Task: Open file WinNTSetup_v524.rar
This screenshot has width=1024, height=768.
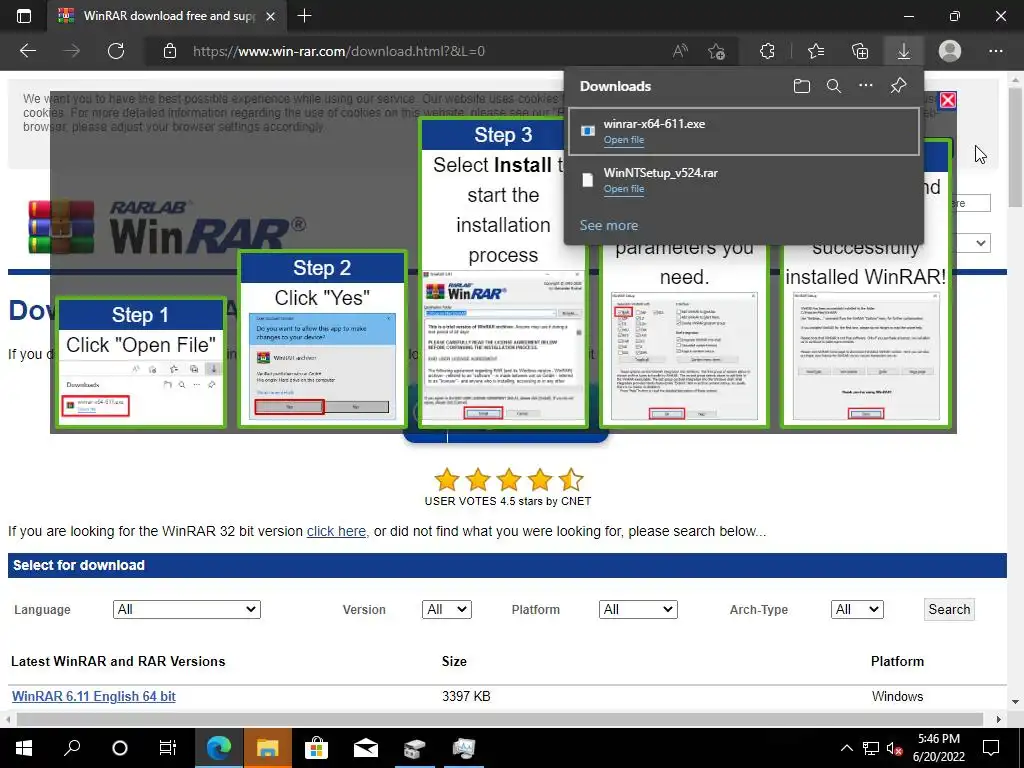Action: (624, 189)
